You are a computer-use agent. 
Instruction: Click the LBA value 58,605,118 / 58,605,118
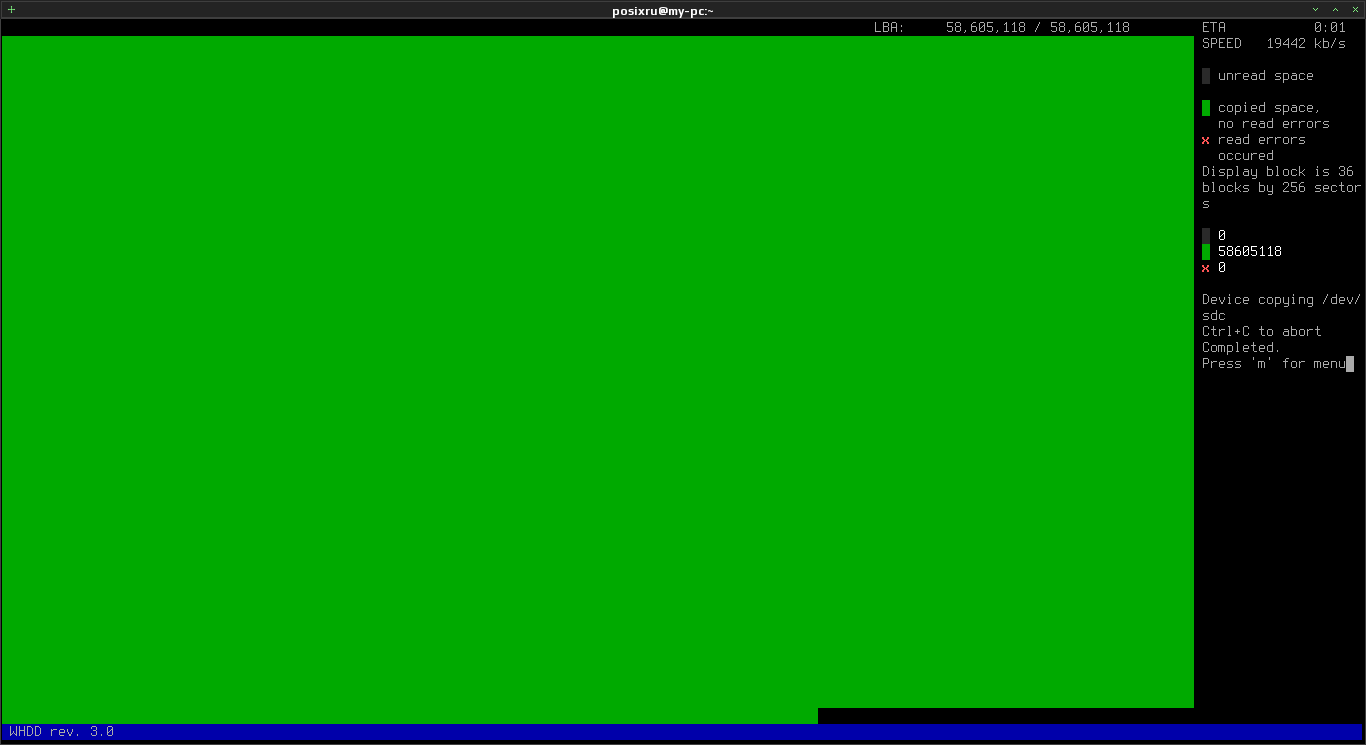click(x=1038, y=28)
